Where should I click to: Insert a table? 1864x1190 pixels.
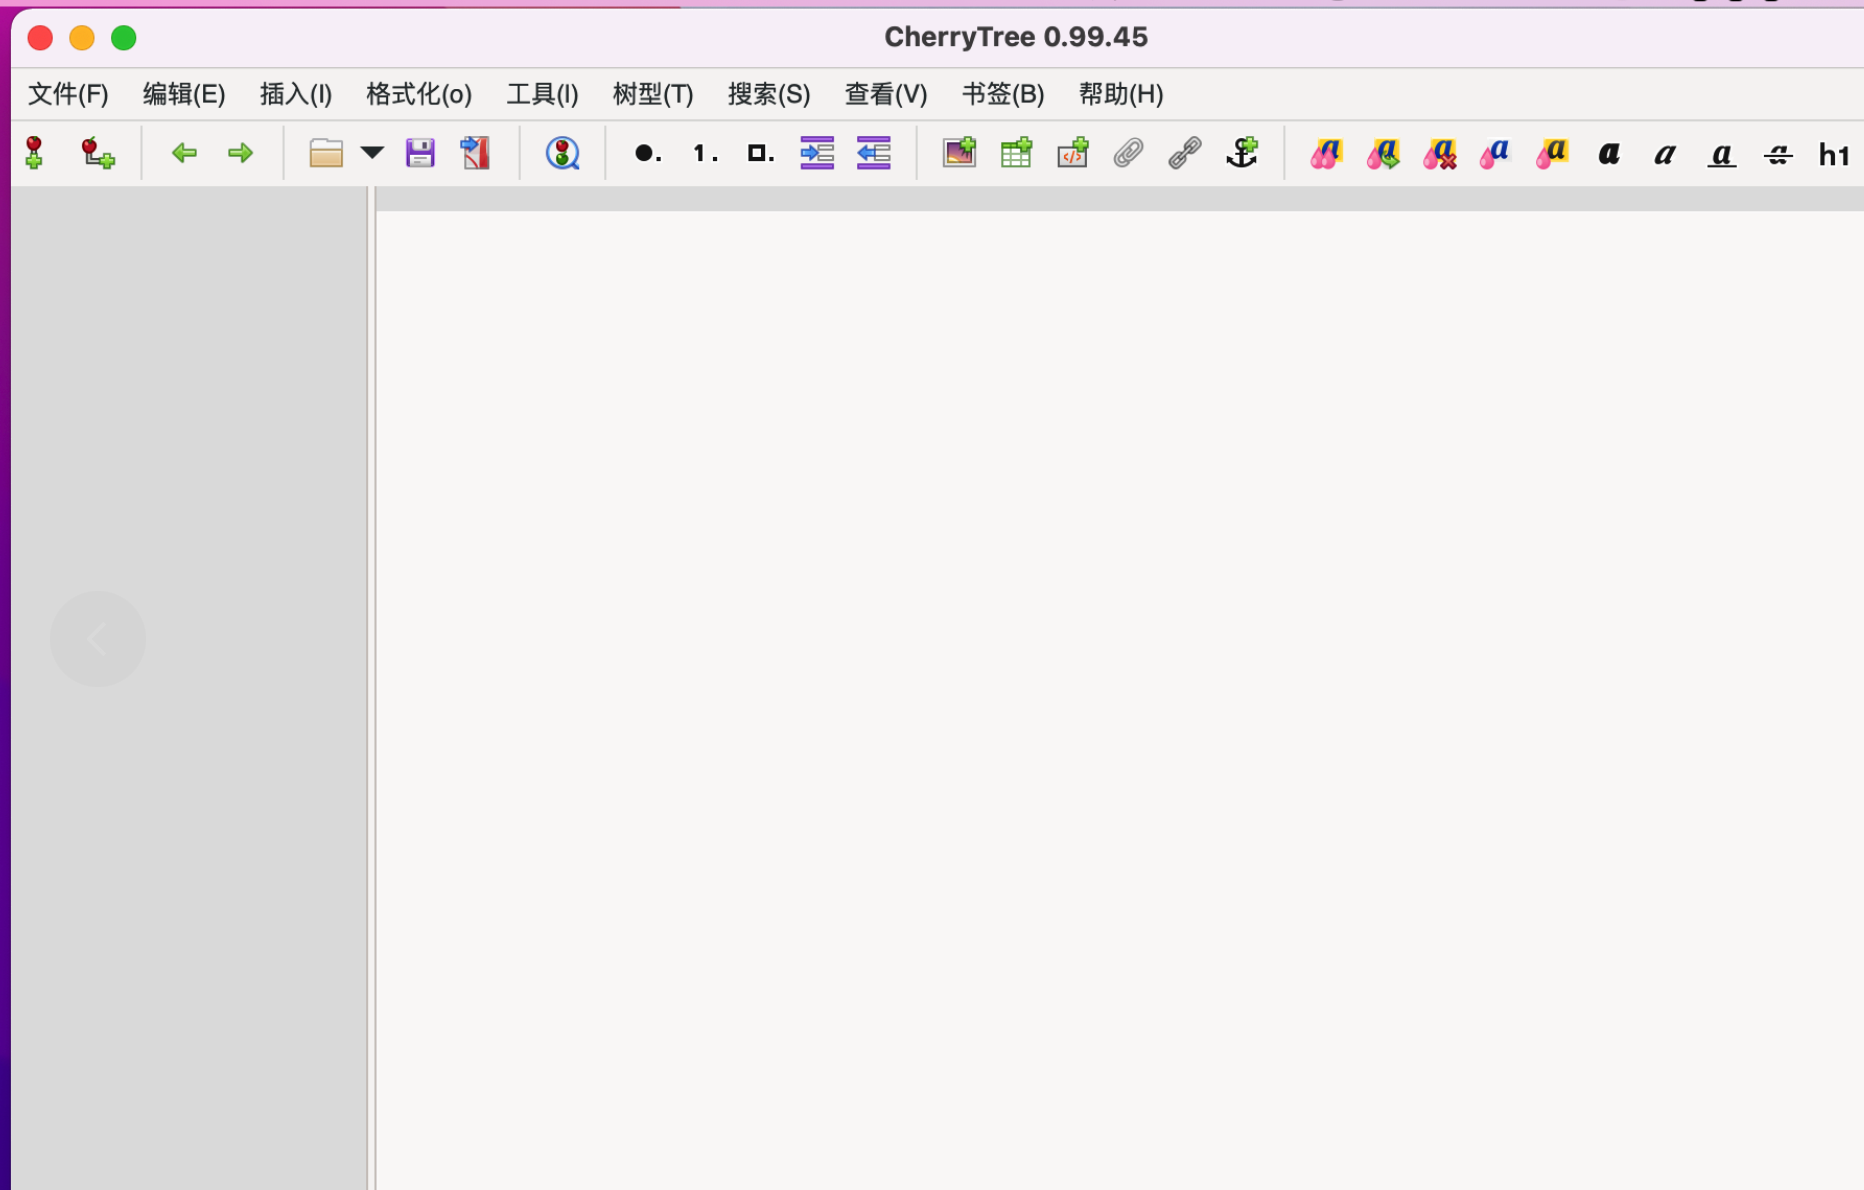pyautogui.click(x=1015, y=153)
